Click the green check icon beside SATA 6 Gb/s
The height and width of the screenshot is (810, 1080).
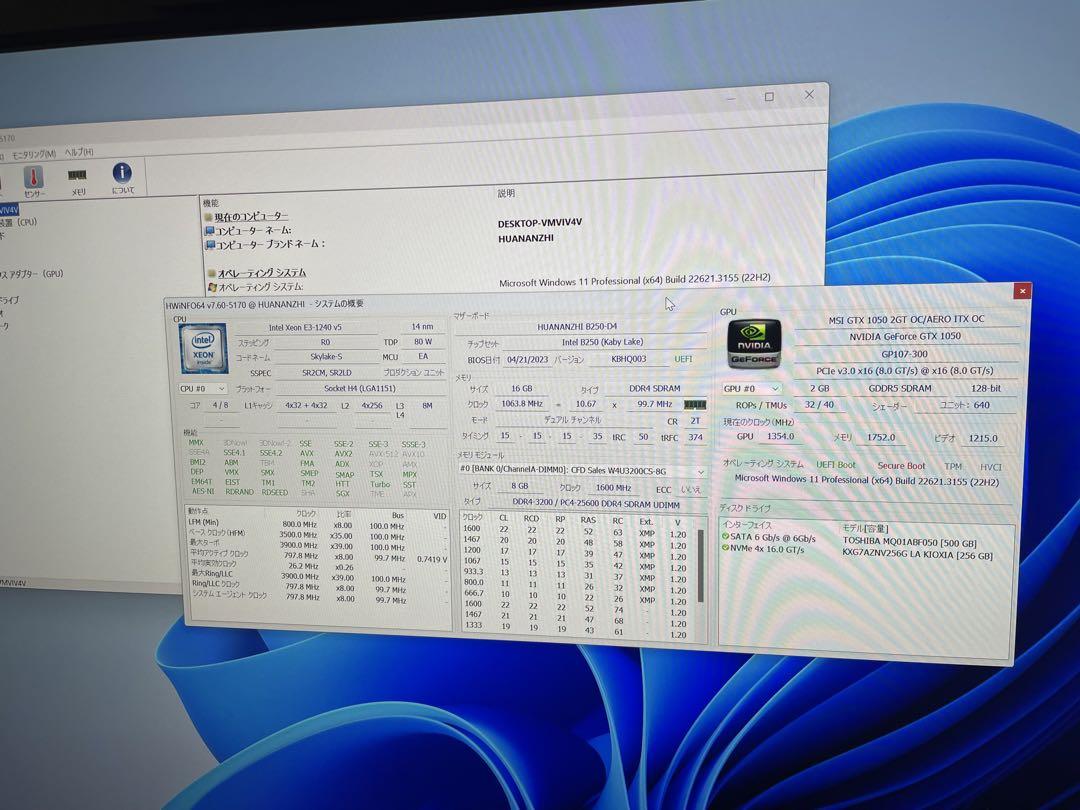[x=725, y=537]
